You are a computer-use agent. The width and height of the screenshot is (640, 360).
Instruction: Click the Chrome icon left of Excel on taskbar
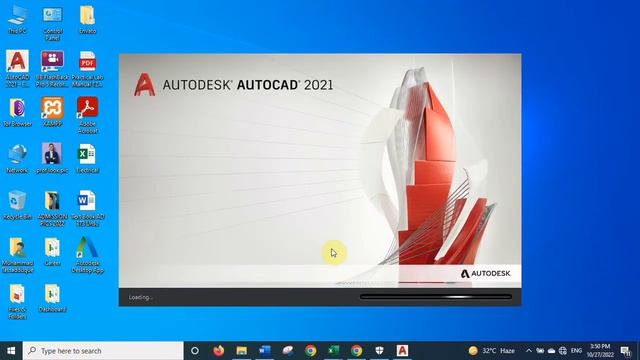[311, 351]
